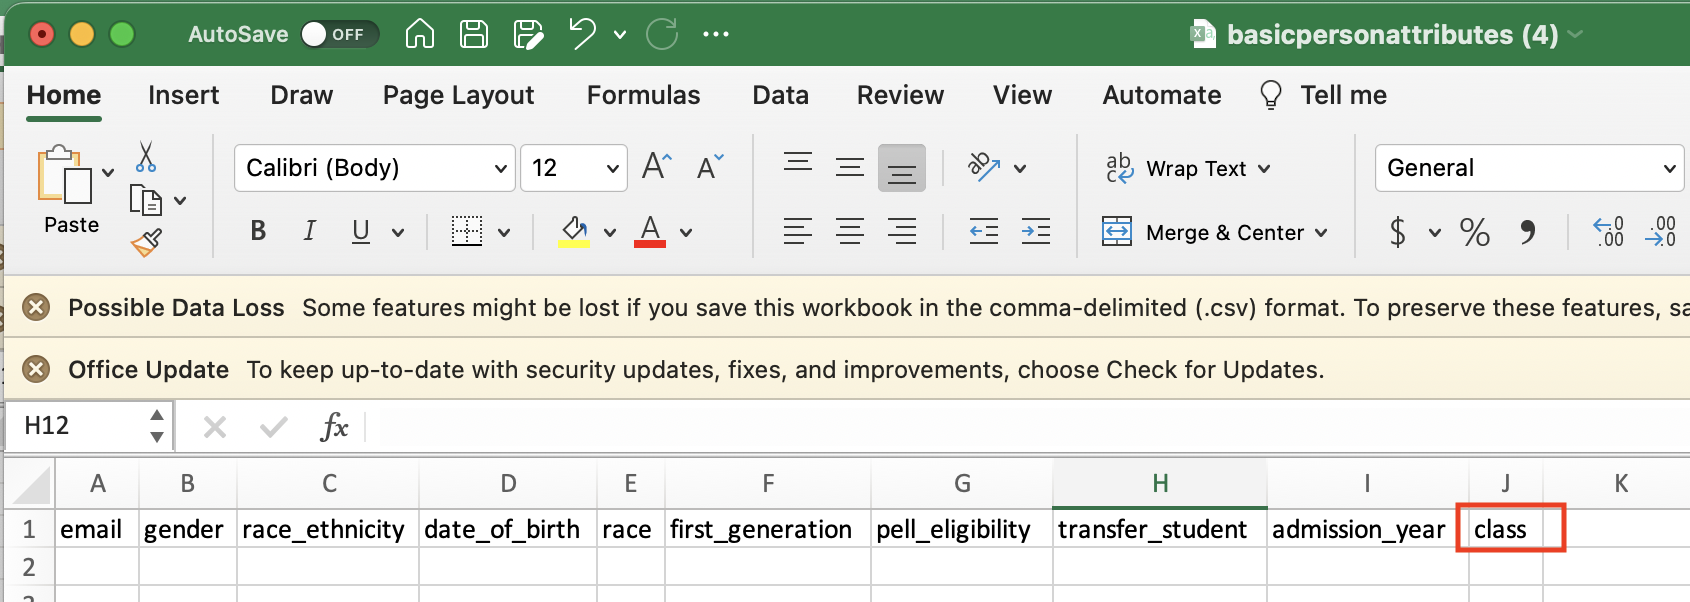Toggle Bold formatting
Screen dimensions: 1690x602
(x=258, y=231)
